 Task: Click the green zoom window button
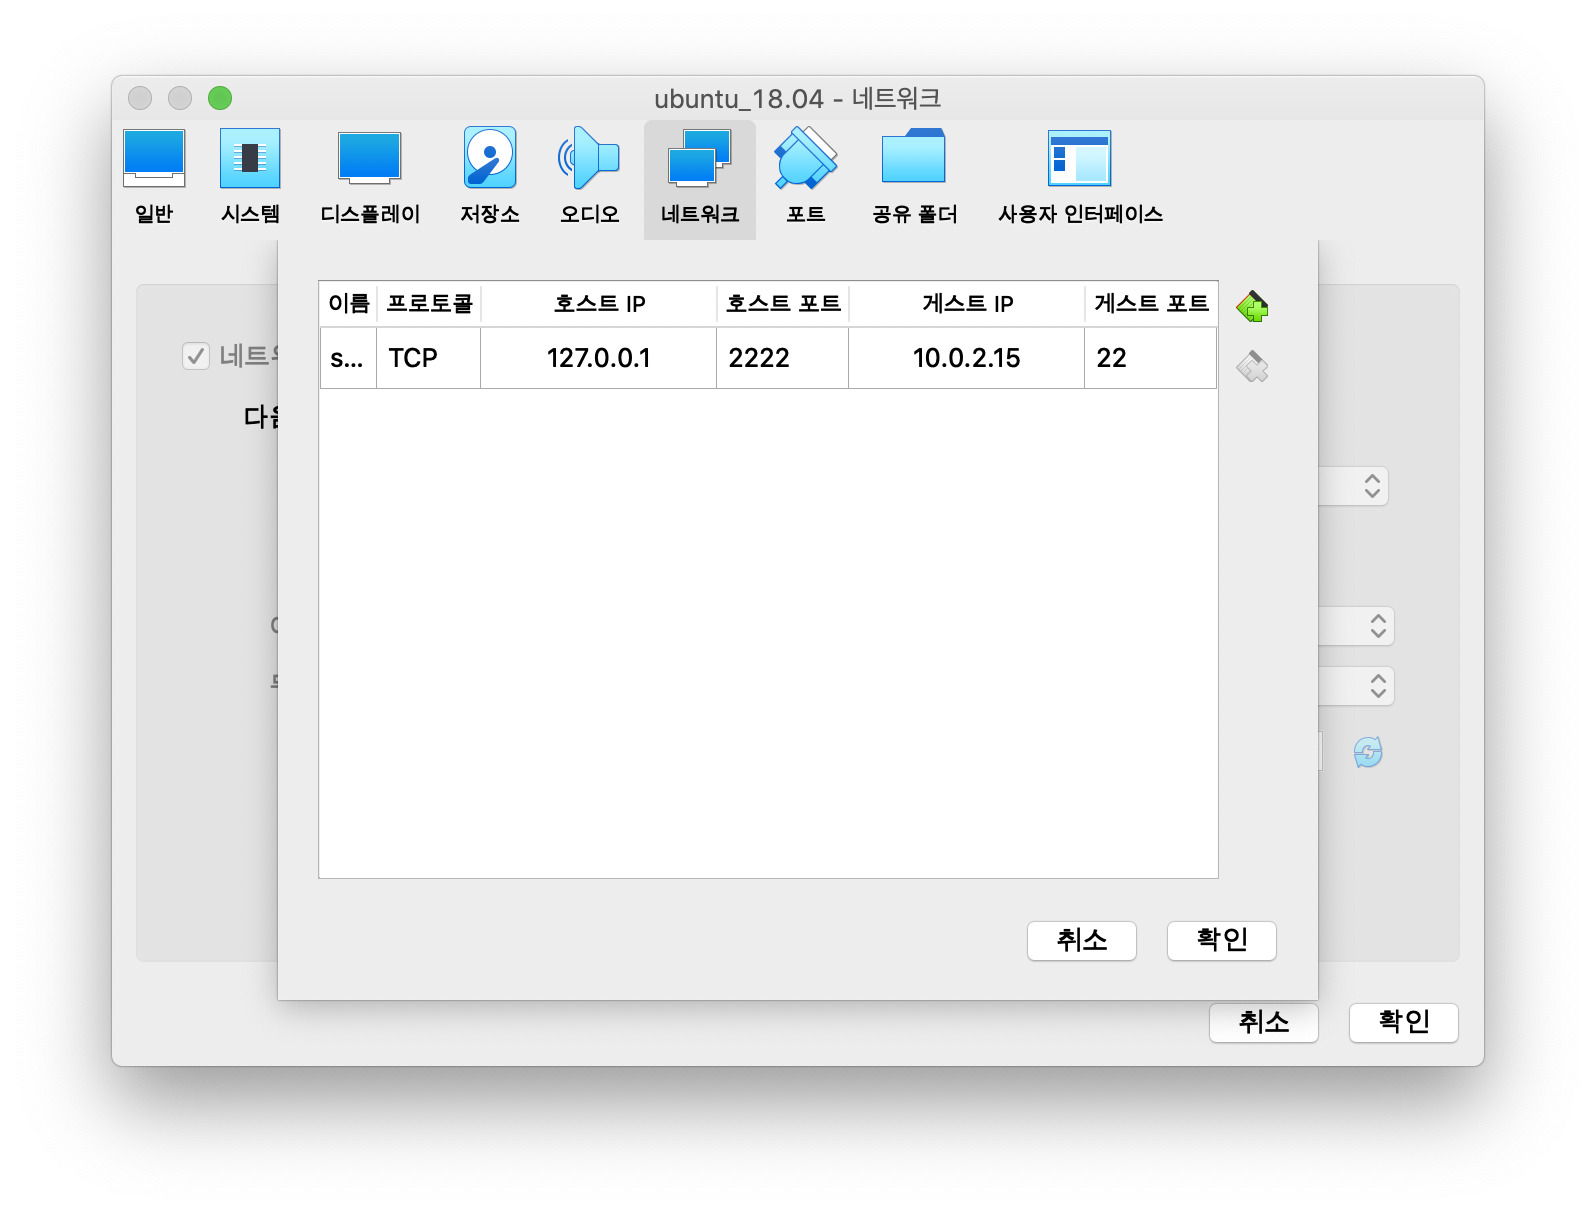tap(220, 98)
